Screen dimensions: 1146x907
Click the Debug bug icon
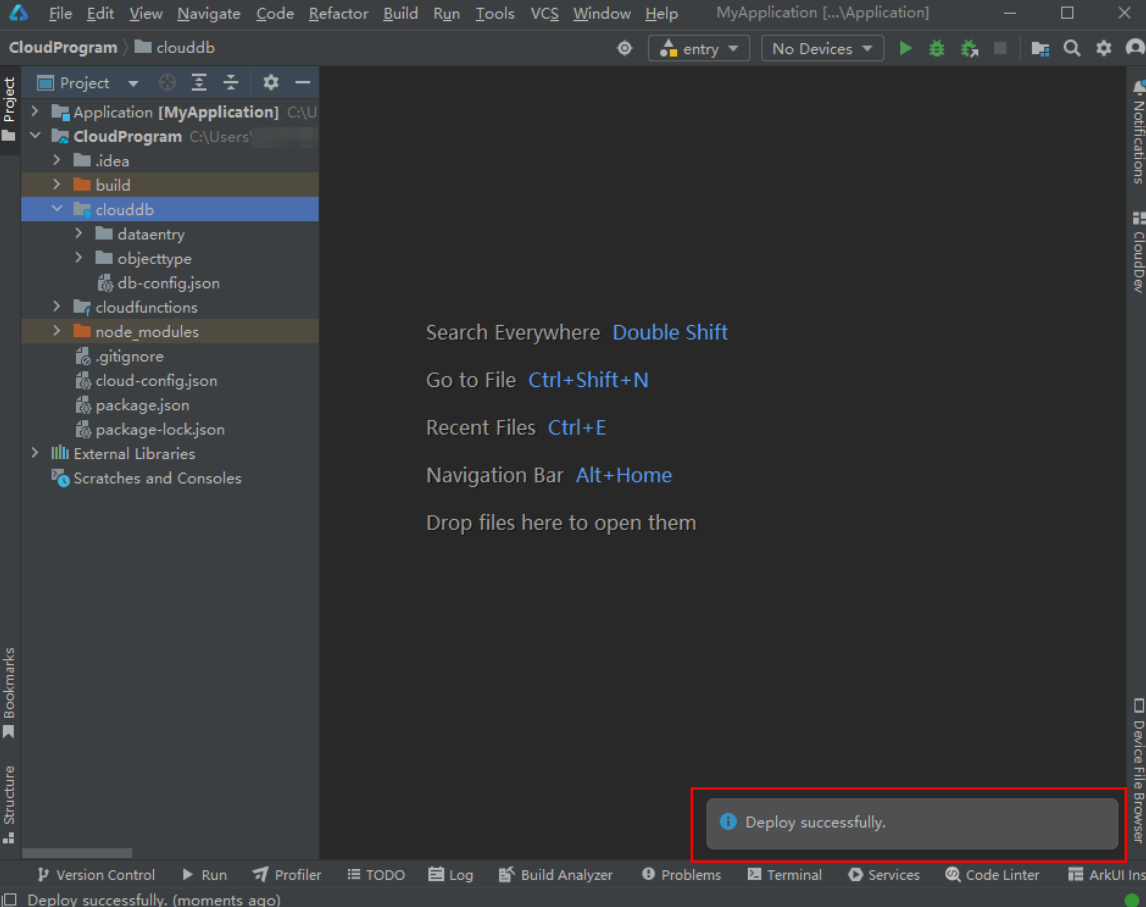click(x=936, y=48)
